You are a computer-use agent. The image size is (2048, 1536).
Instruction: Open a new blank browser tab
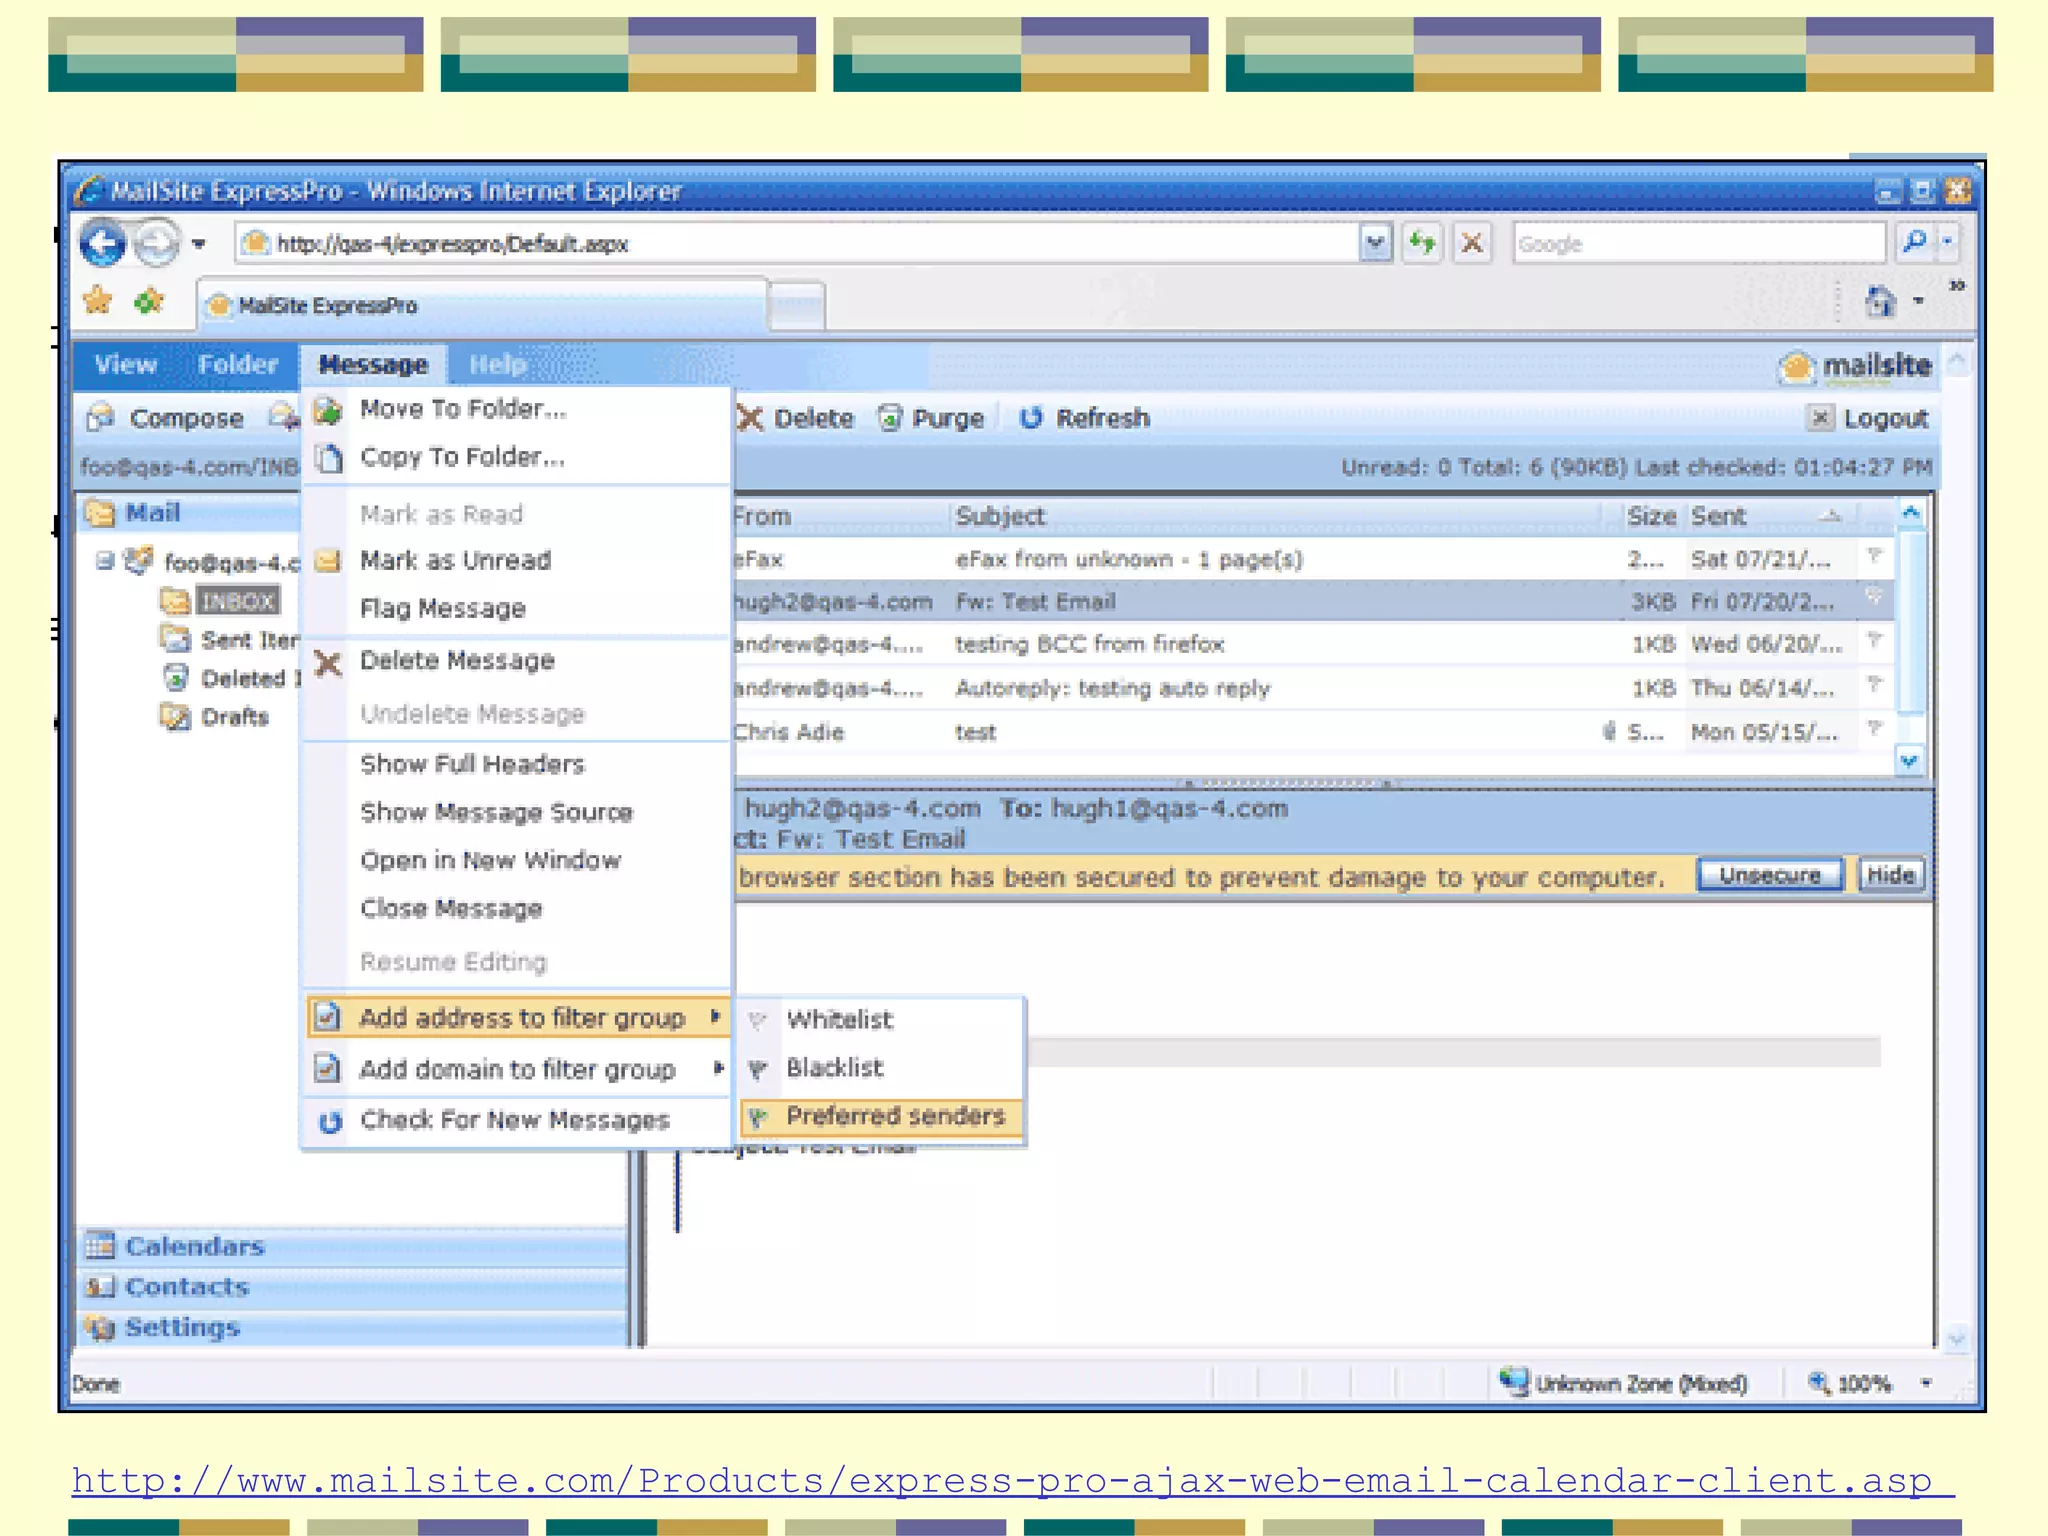coord(797,306)
